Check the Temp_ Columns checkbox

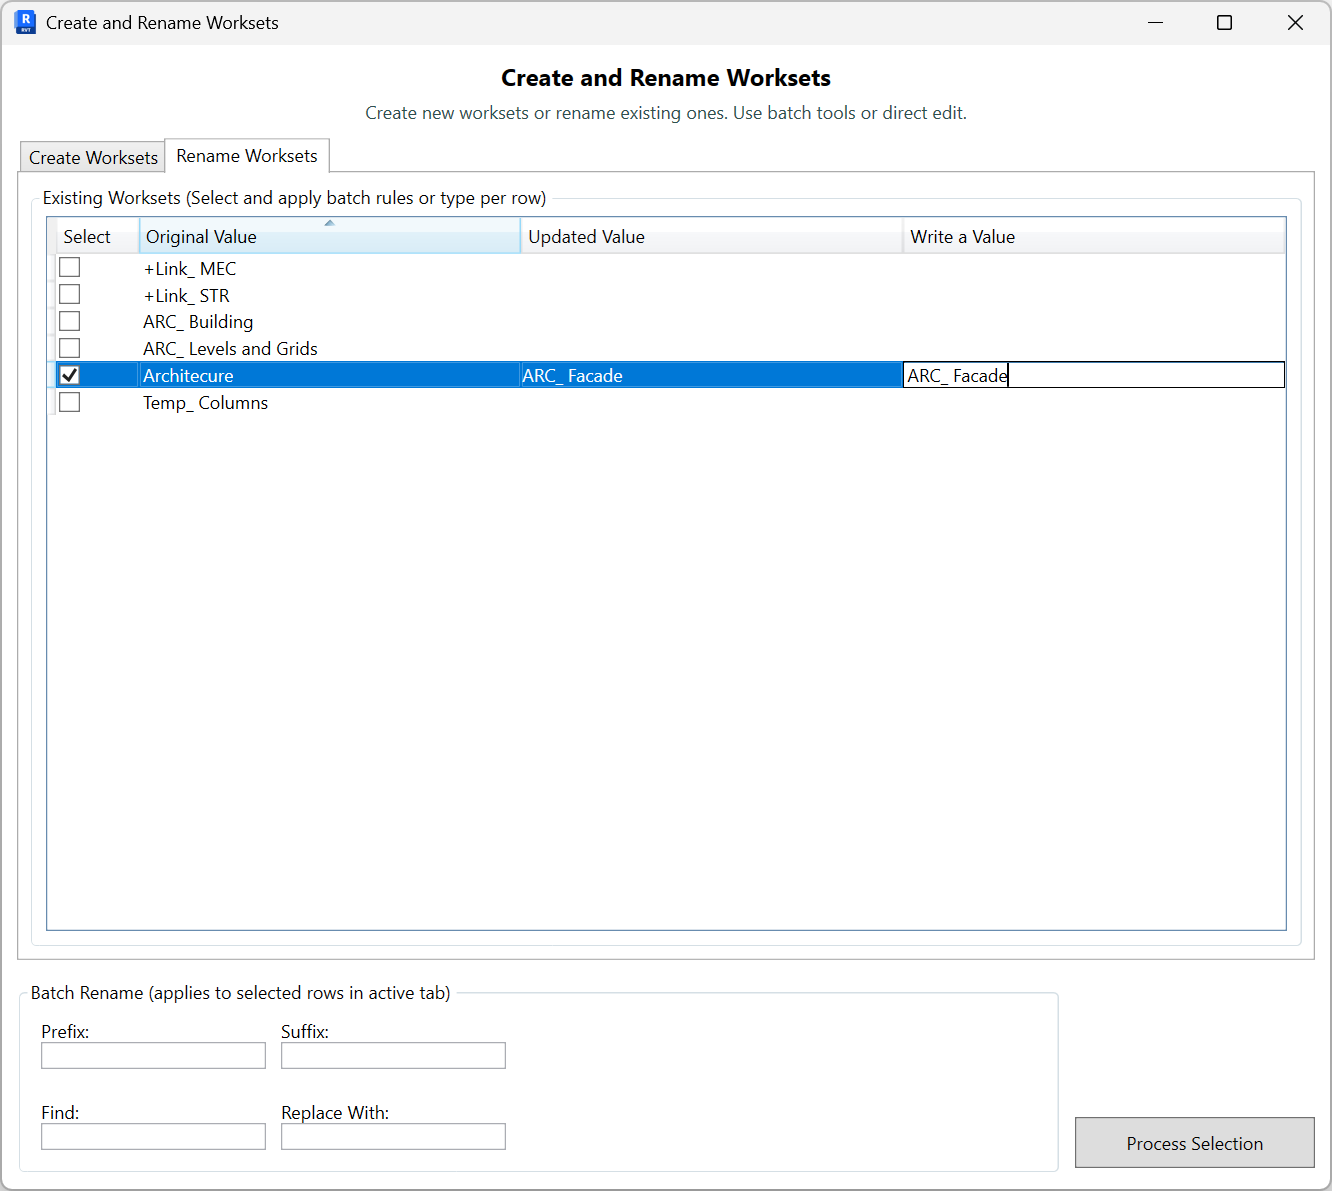click(69, 401)
